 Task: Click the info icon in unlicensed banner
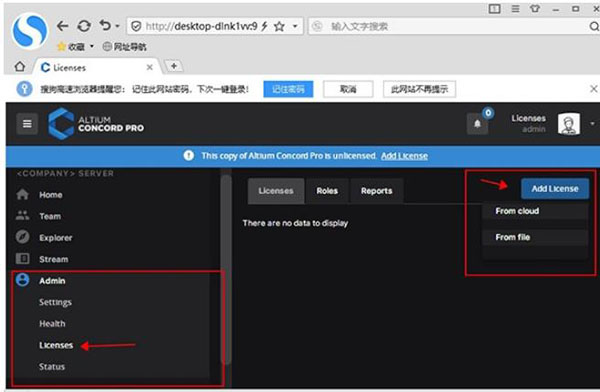[x=189, y=155]
